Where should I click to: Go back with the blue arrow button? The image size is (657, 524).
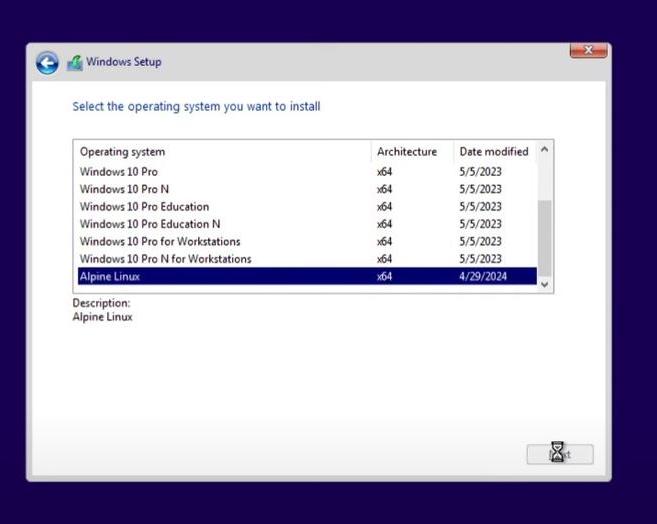[x=47, y=63]
